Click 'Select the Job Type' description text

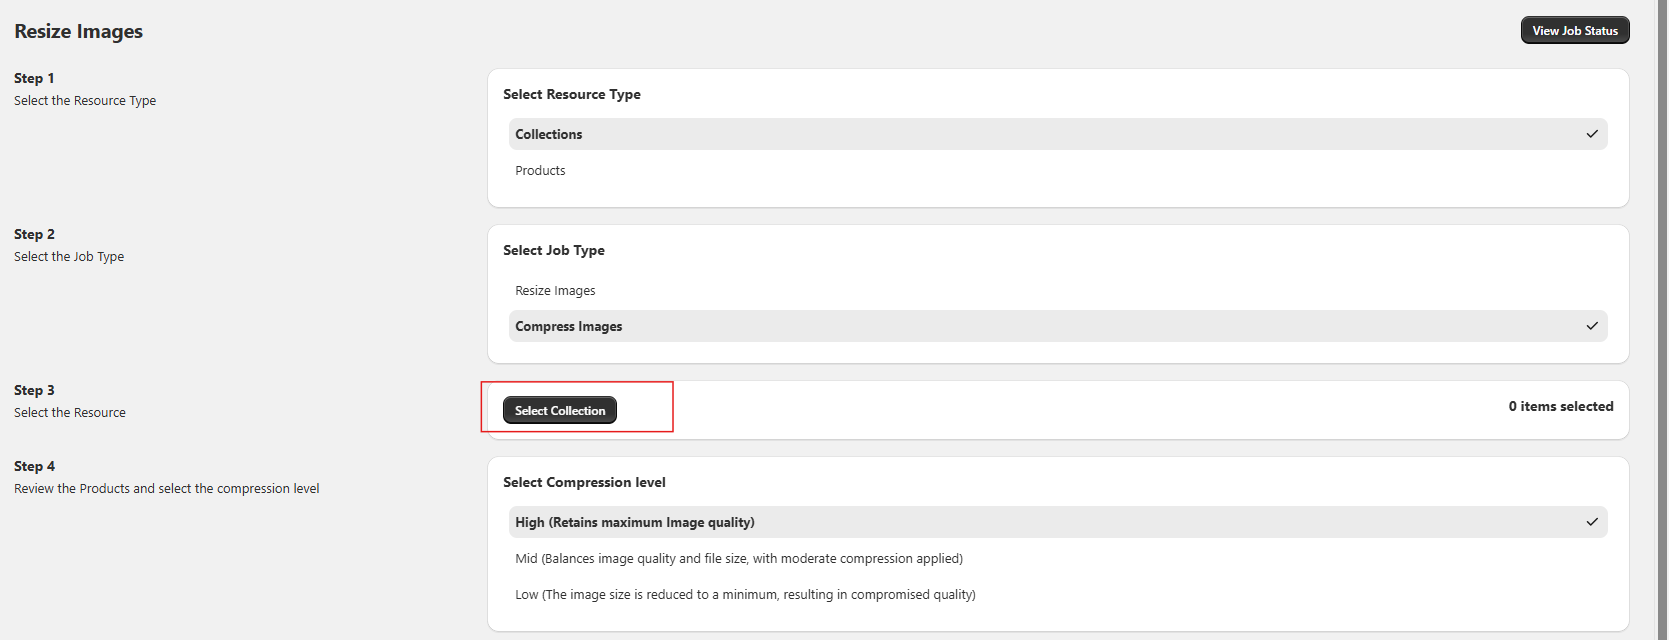[69, 257]
